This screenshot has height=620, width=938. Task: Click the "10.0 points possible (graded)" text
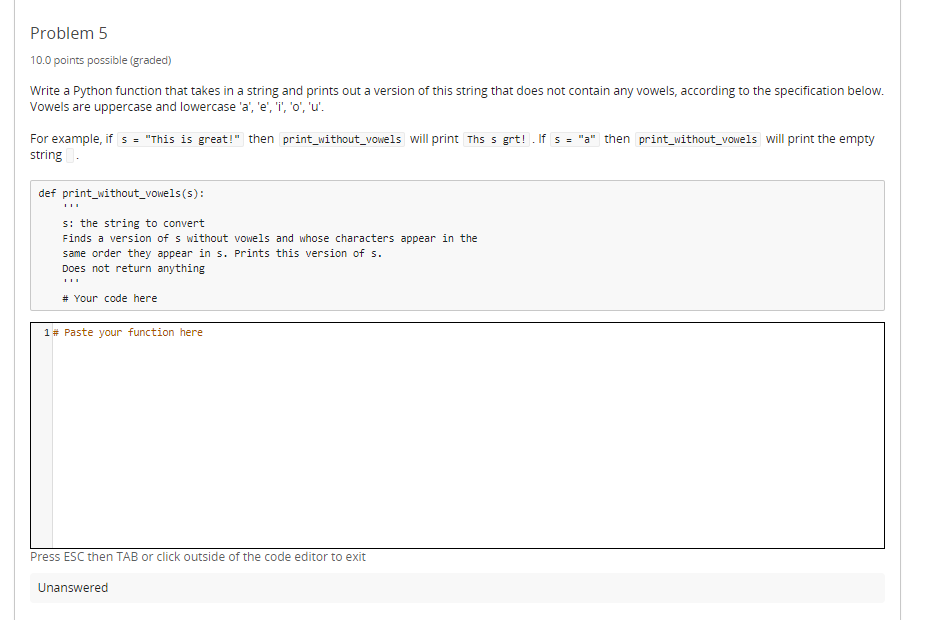pyautogui.click(x=101, y=60)
